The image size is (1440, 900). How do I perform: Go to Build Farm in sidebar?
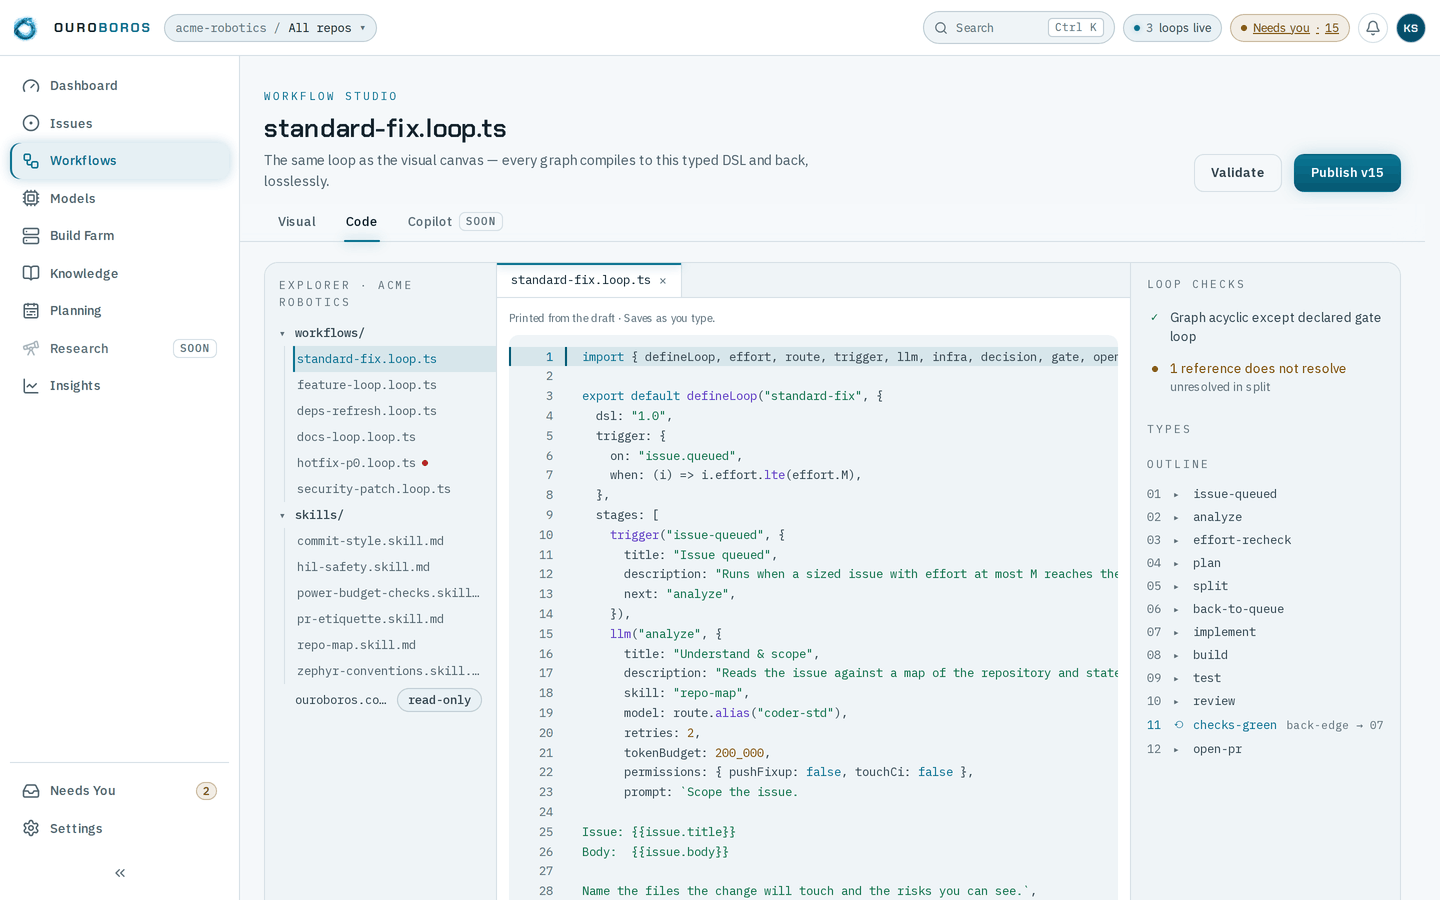click(x=121, y=236)
